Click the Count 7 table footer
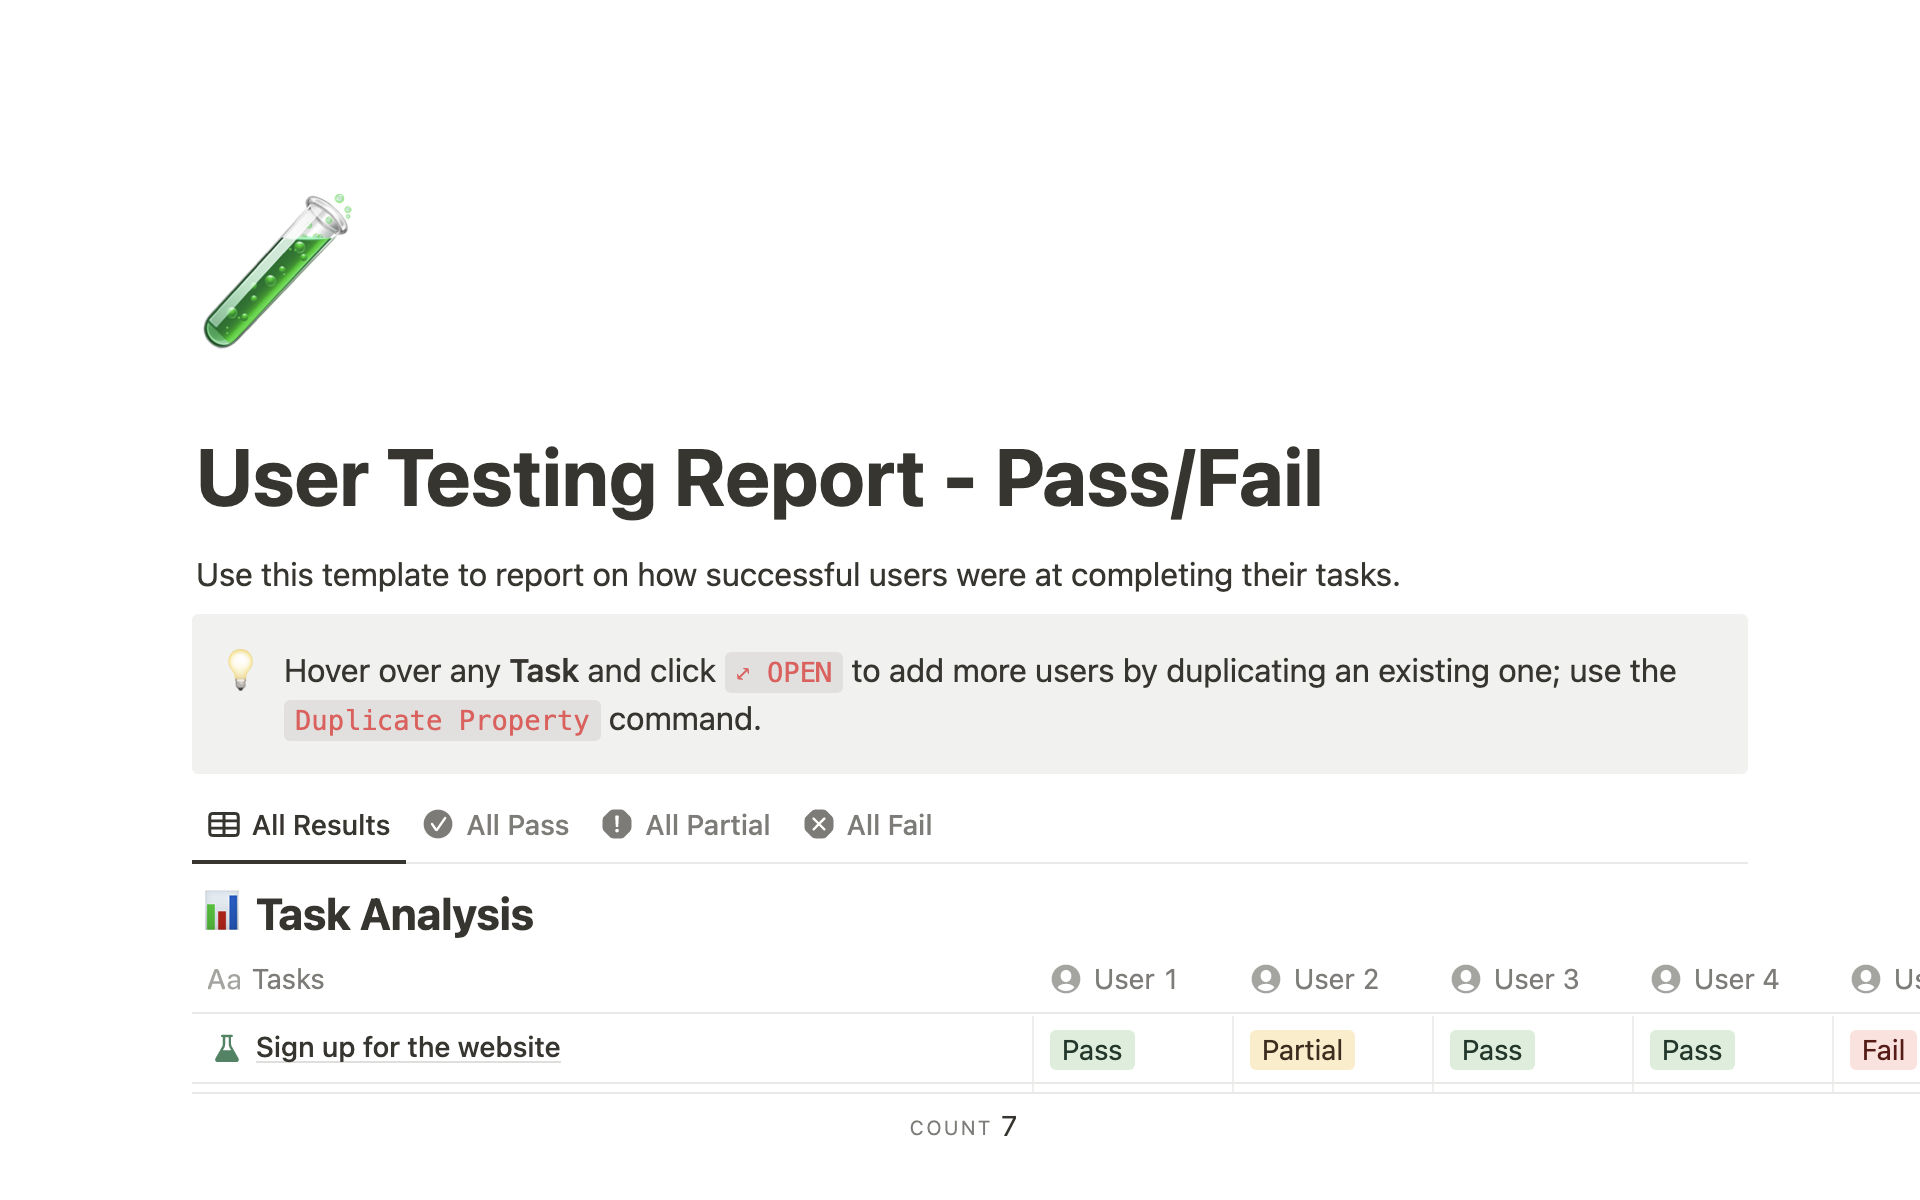Viewport: 1920px width, 1200px height. 963,1127
